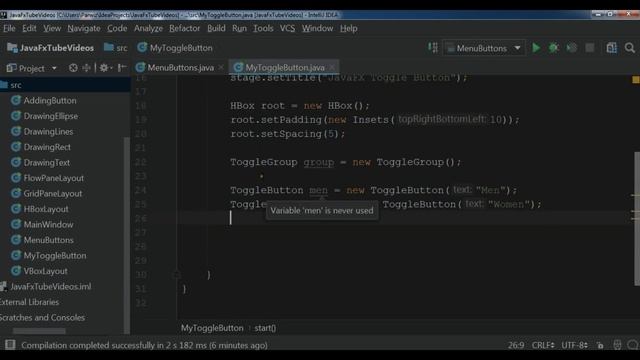640x360 pixels.
Task: Fold the start() method at line 30
Action: tap(177, 275)
